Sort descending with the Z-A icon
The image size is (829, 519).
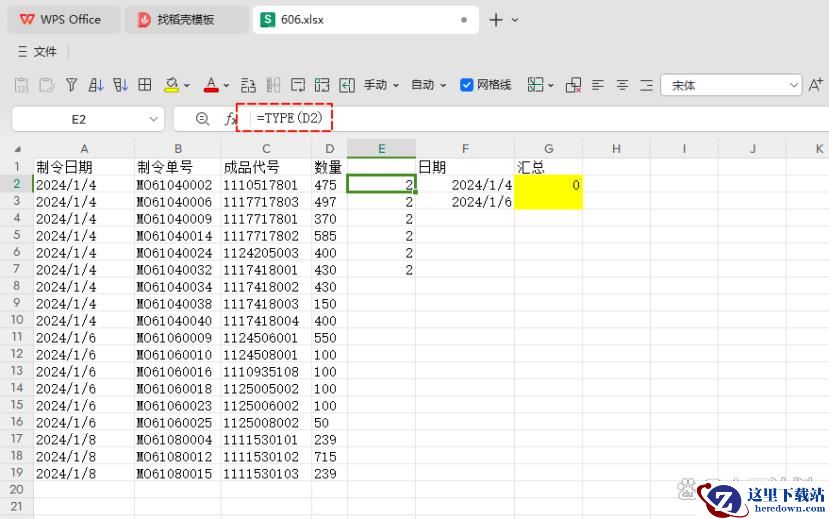[121, 85]
